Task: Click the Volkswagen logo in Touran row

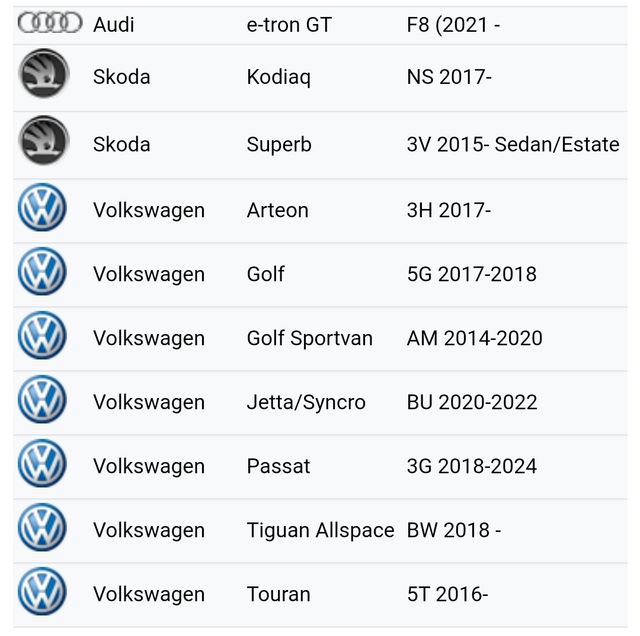Action: tap(42, 593)
